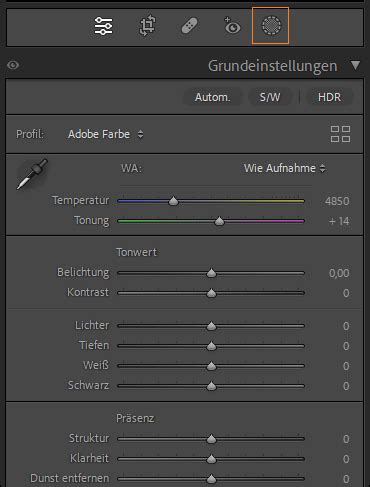Screen dimensions: 370x487
Task: Enable the HDR button
Action: pos(329,97)
